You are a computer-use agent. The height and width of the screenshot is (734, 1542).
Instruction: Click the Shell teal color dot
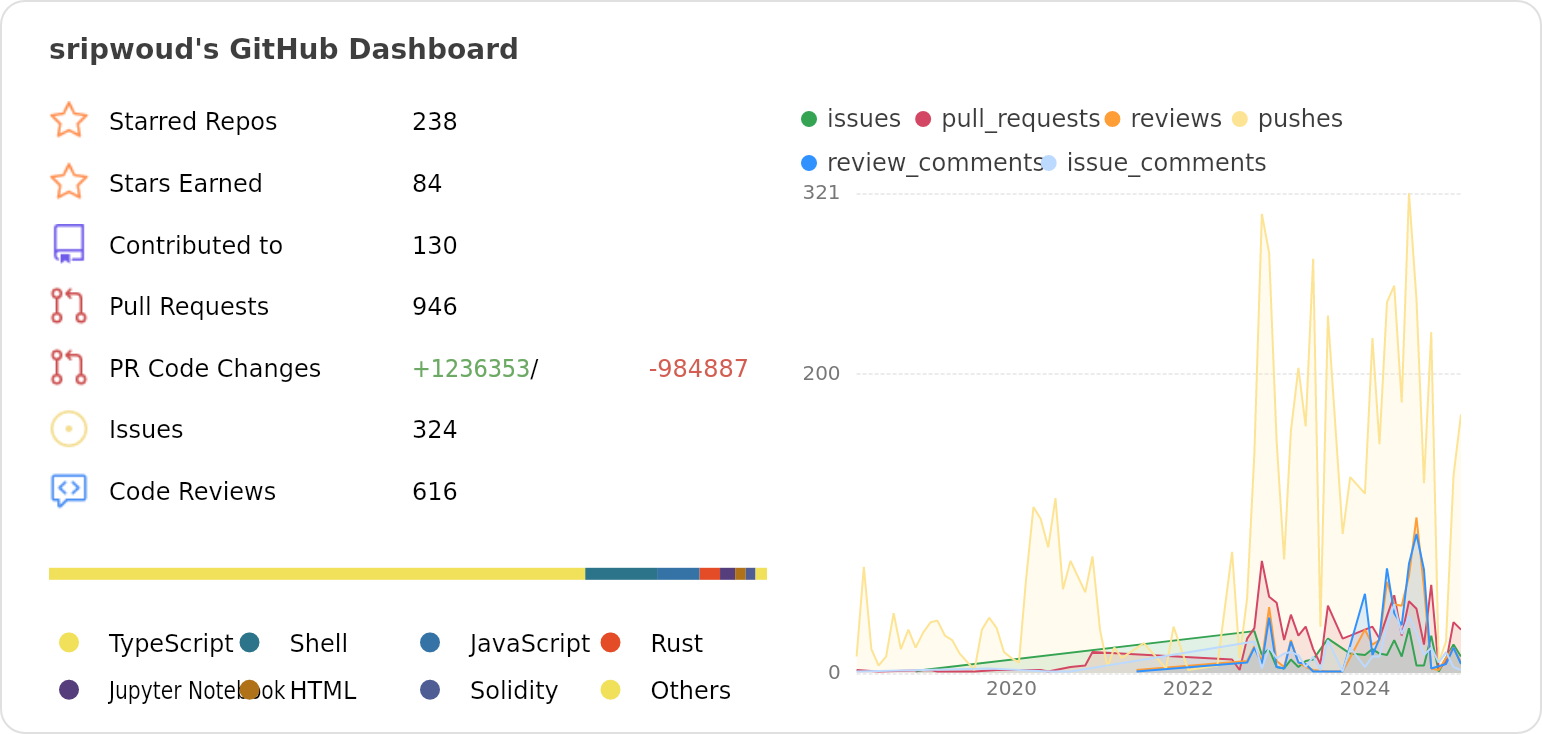pos(250,643)
